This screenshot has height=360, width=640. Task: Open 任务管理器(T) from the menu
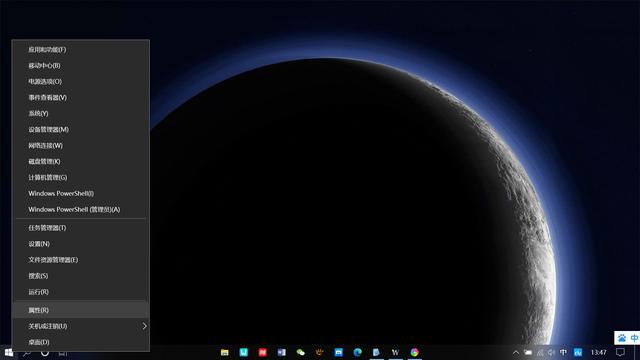click(80, 228)
